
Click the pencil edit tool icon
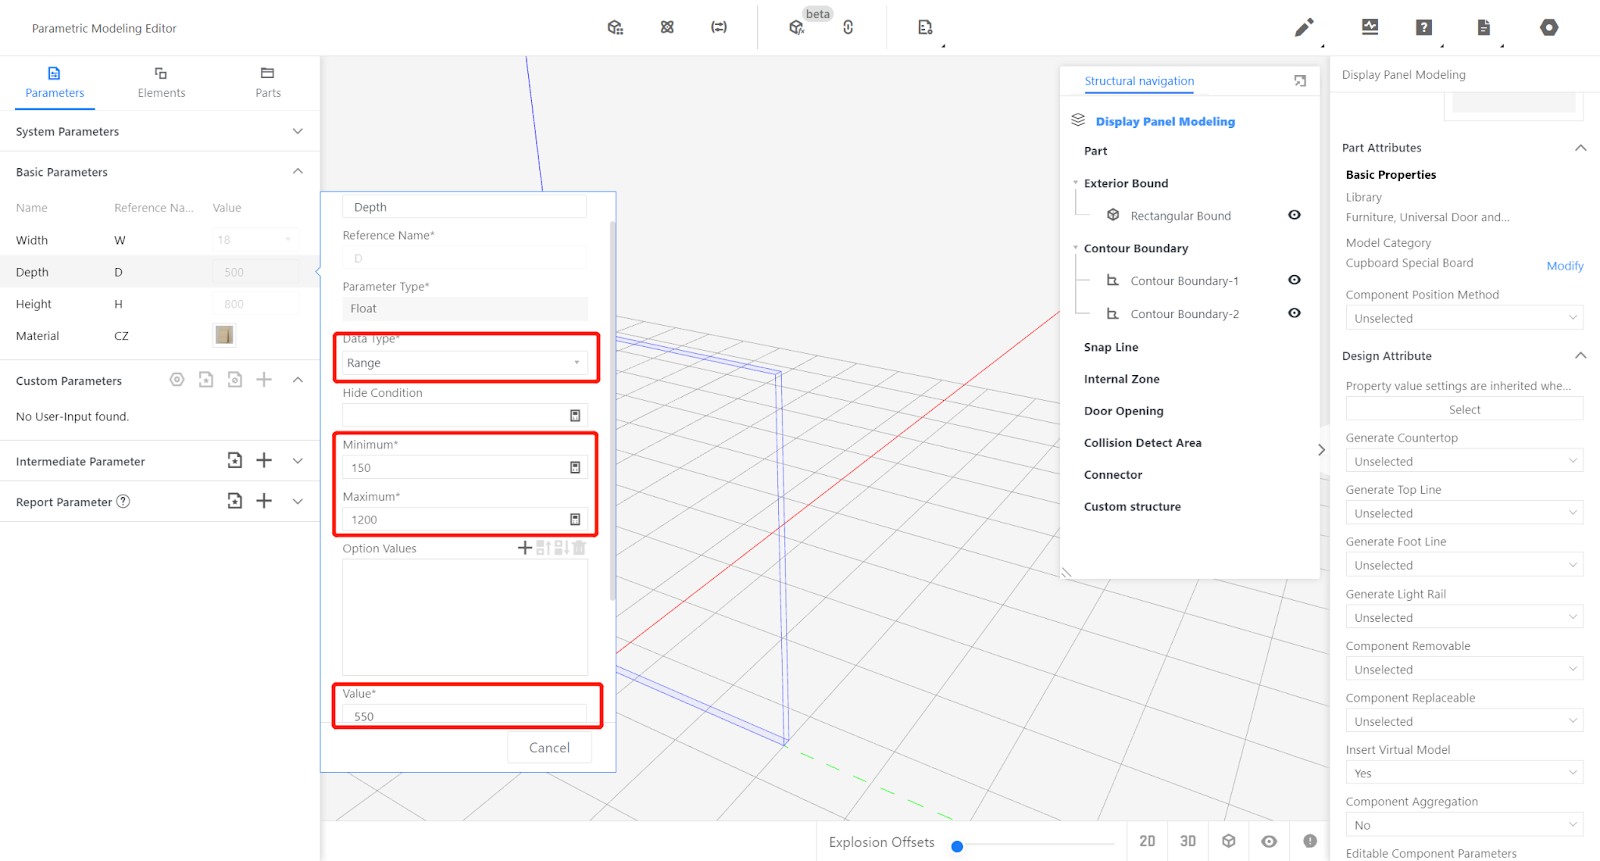tap(1303, 28)
